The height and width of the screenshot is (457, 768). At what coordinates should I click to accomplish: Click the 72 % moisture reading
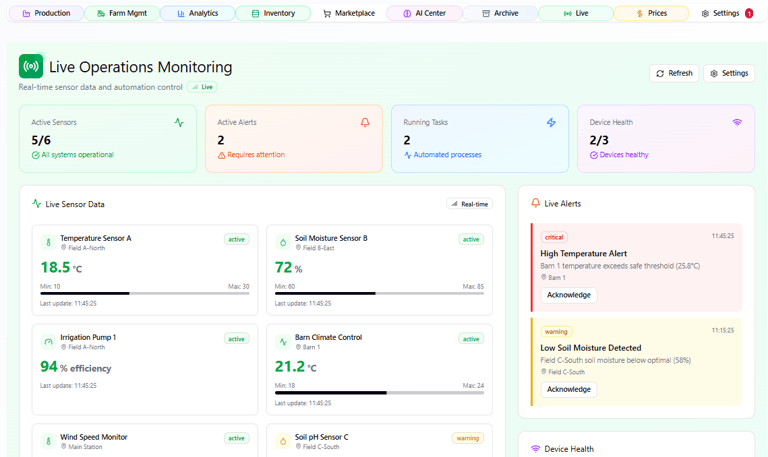[288, 267]
